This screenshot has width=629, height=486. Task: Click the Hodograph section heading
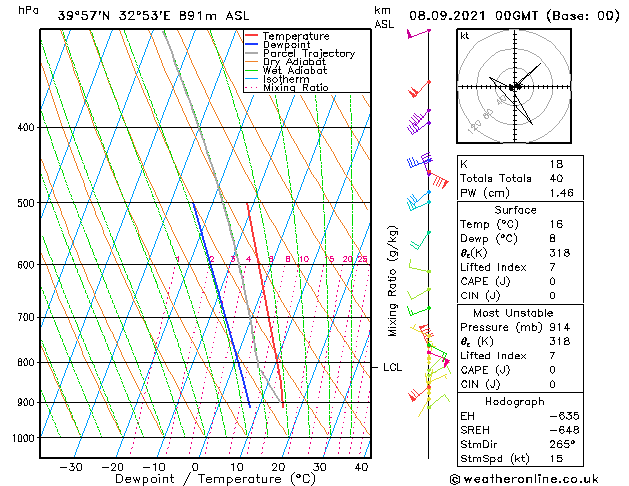click(515, 402)
